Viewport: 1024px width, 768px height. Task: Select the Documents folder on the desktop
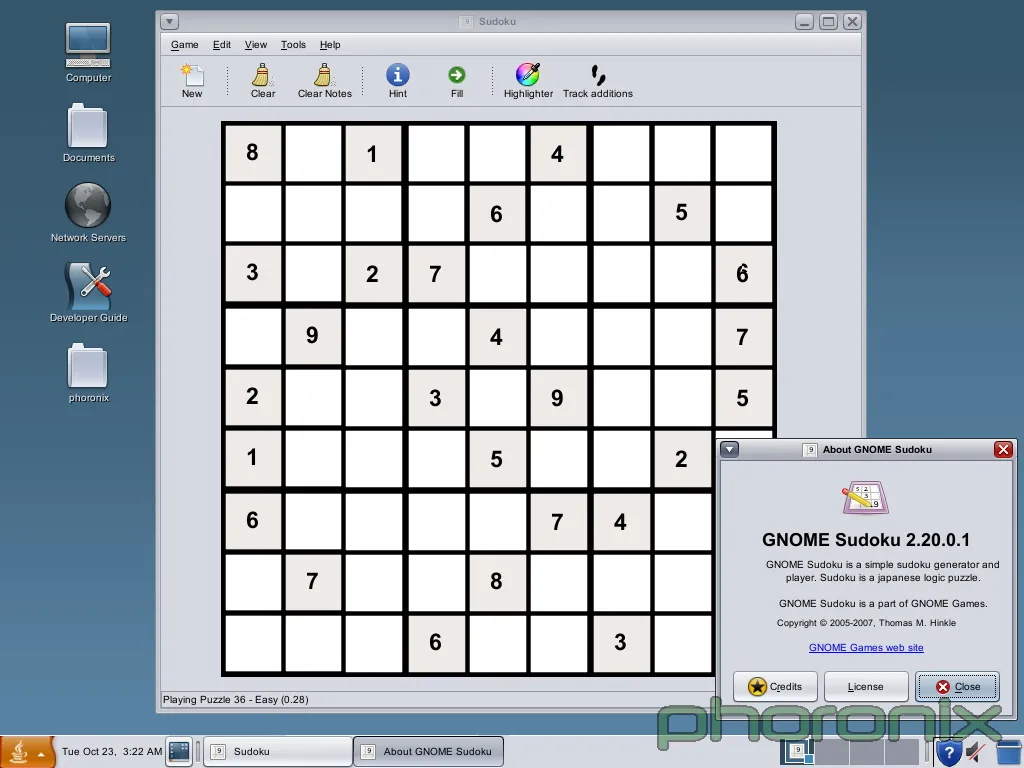pyautogui.click(x=88, y=133)
